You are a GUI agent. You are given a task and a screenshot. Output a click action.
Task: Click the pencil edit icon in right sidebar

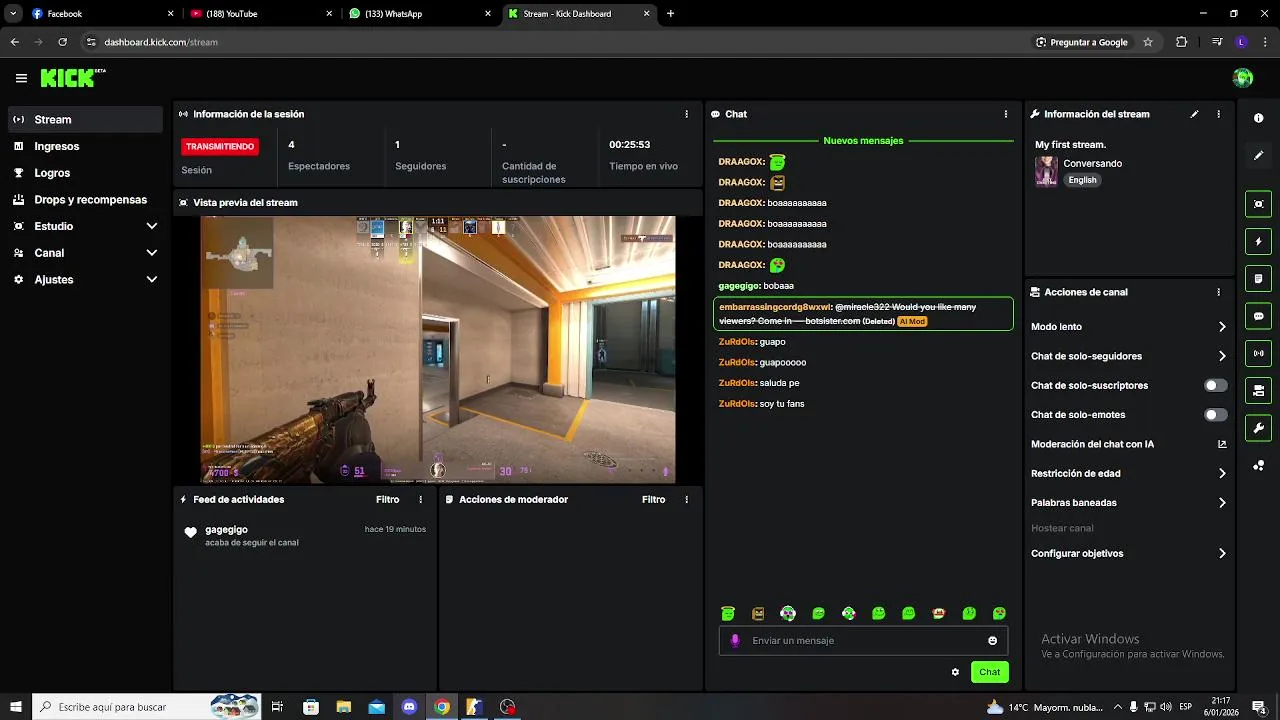(x=1259, y=156)
